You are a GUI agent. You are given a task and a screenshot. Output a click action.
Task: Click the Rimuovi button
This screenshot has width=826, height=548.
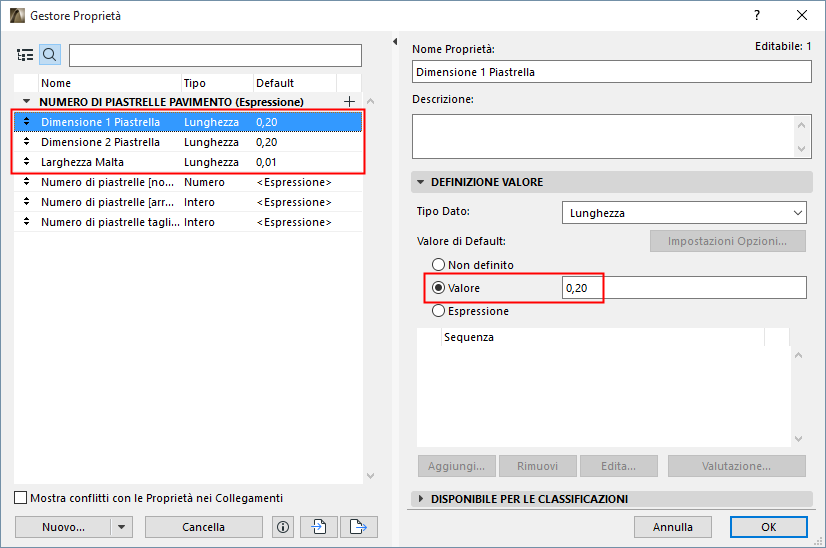[537, 466]
